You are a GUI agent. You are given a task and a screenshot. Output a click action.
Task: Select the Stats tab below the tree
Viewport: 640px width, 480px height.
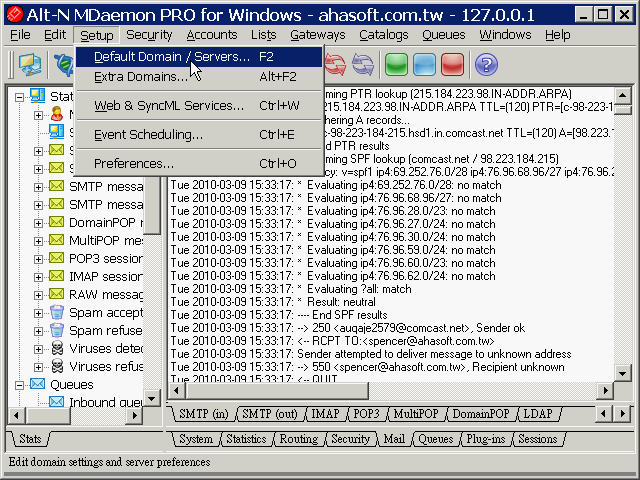(30, 439)
